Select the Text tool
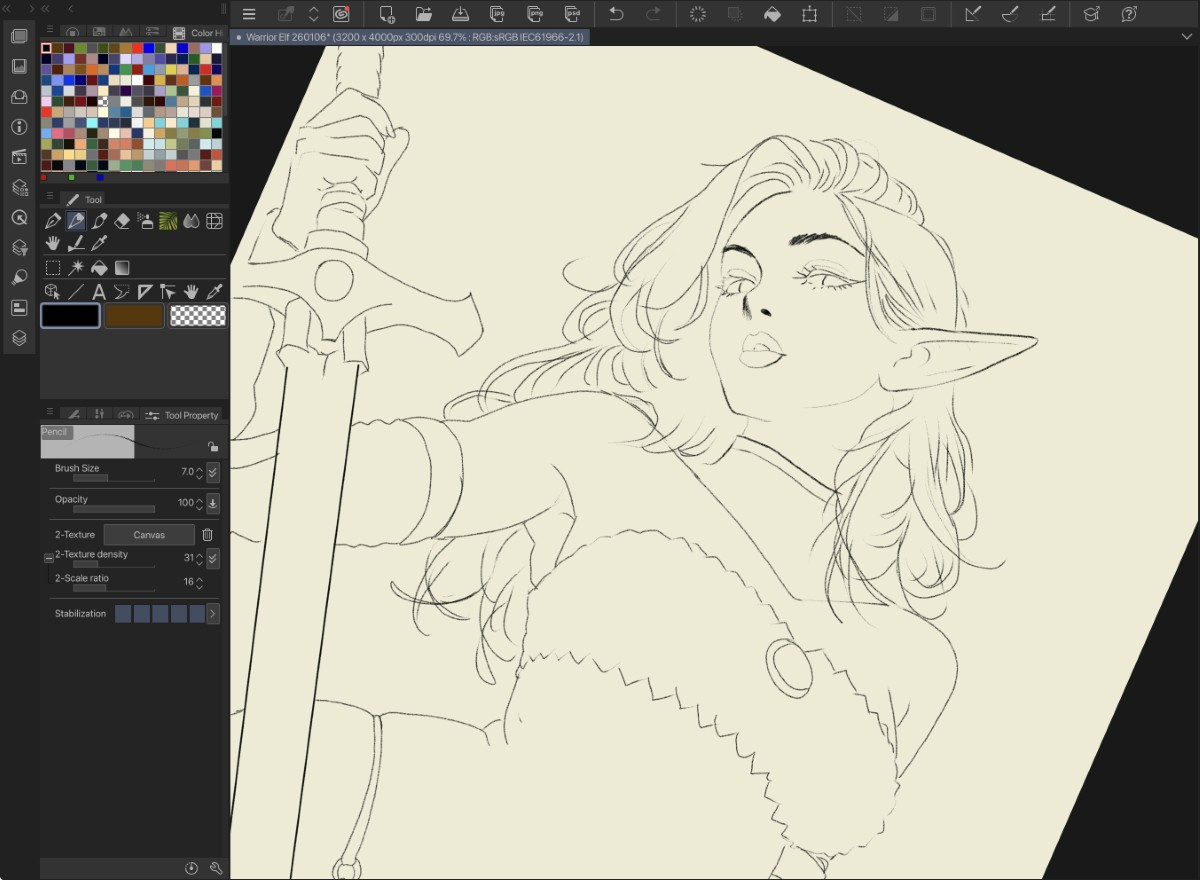Screen dimensions: 1200x880 tap(99, 292)
